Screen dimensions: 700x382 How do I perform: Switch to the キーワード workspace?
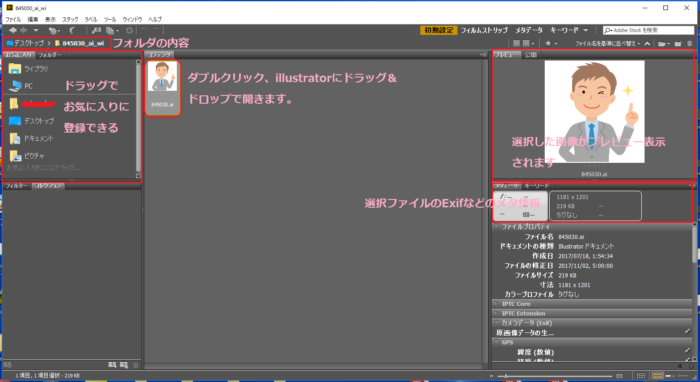564,30
